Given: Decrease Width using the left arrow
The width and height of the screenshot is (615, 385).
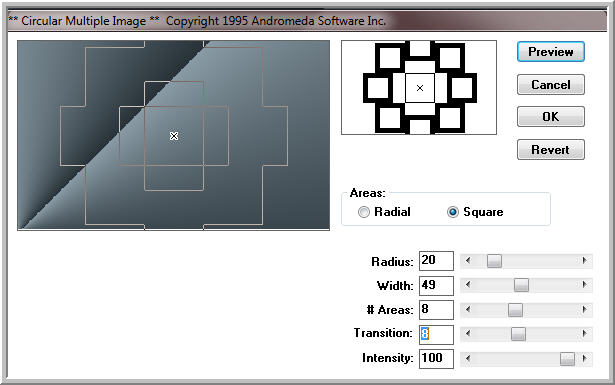Looking at the screenshot, I should pyautogui.click(x=468, y=285).
